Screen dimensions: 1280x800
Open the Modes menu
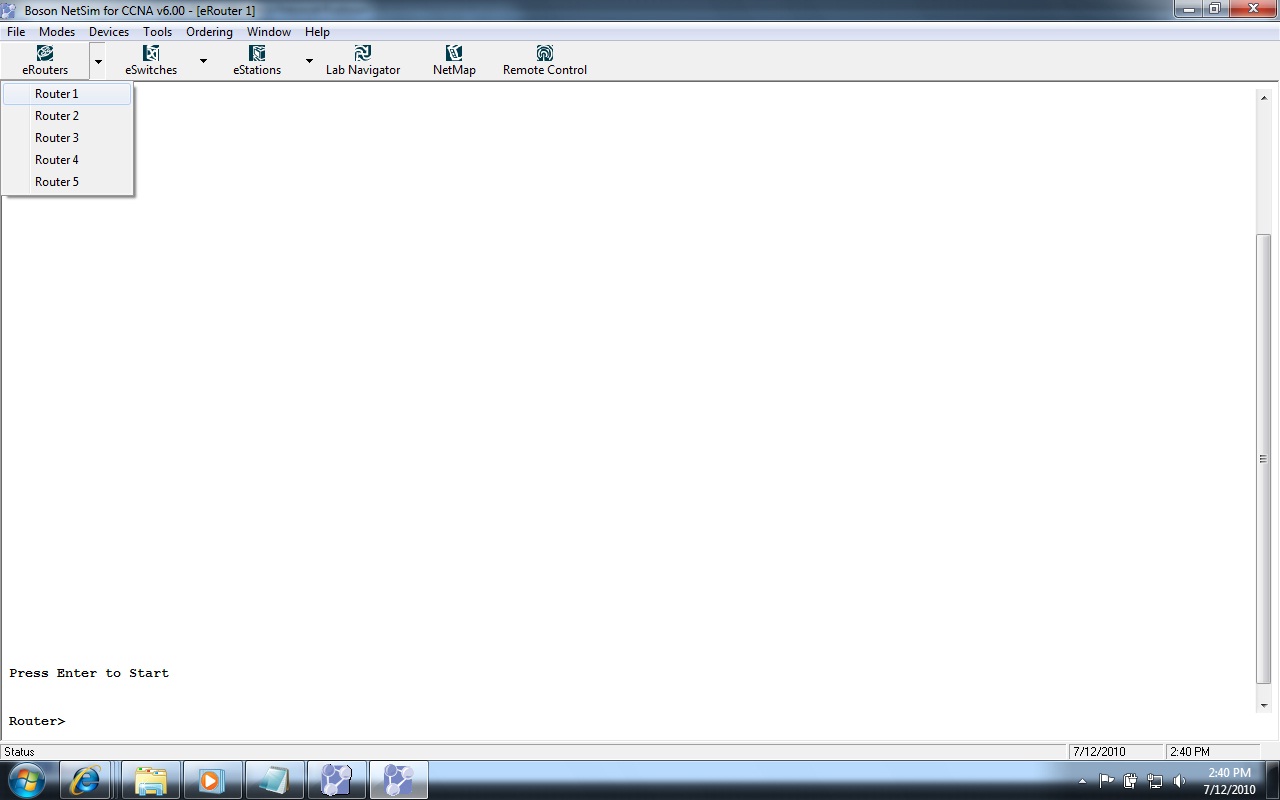[57, 32]
